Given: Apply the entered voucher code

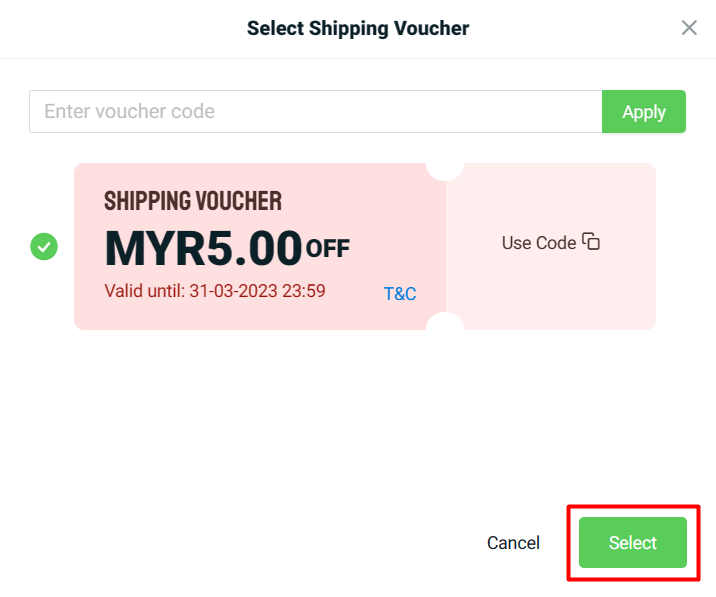Looking at the screenshot, I should click(x=644, y=111).
